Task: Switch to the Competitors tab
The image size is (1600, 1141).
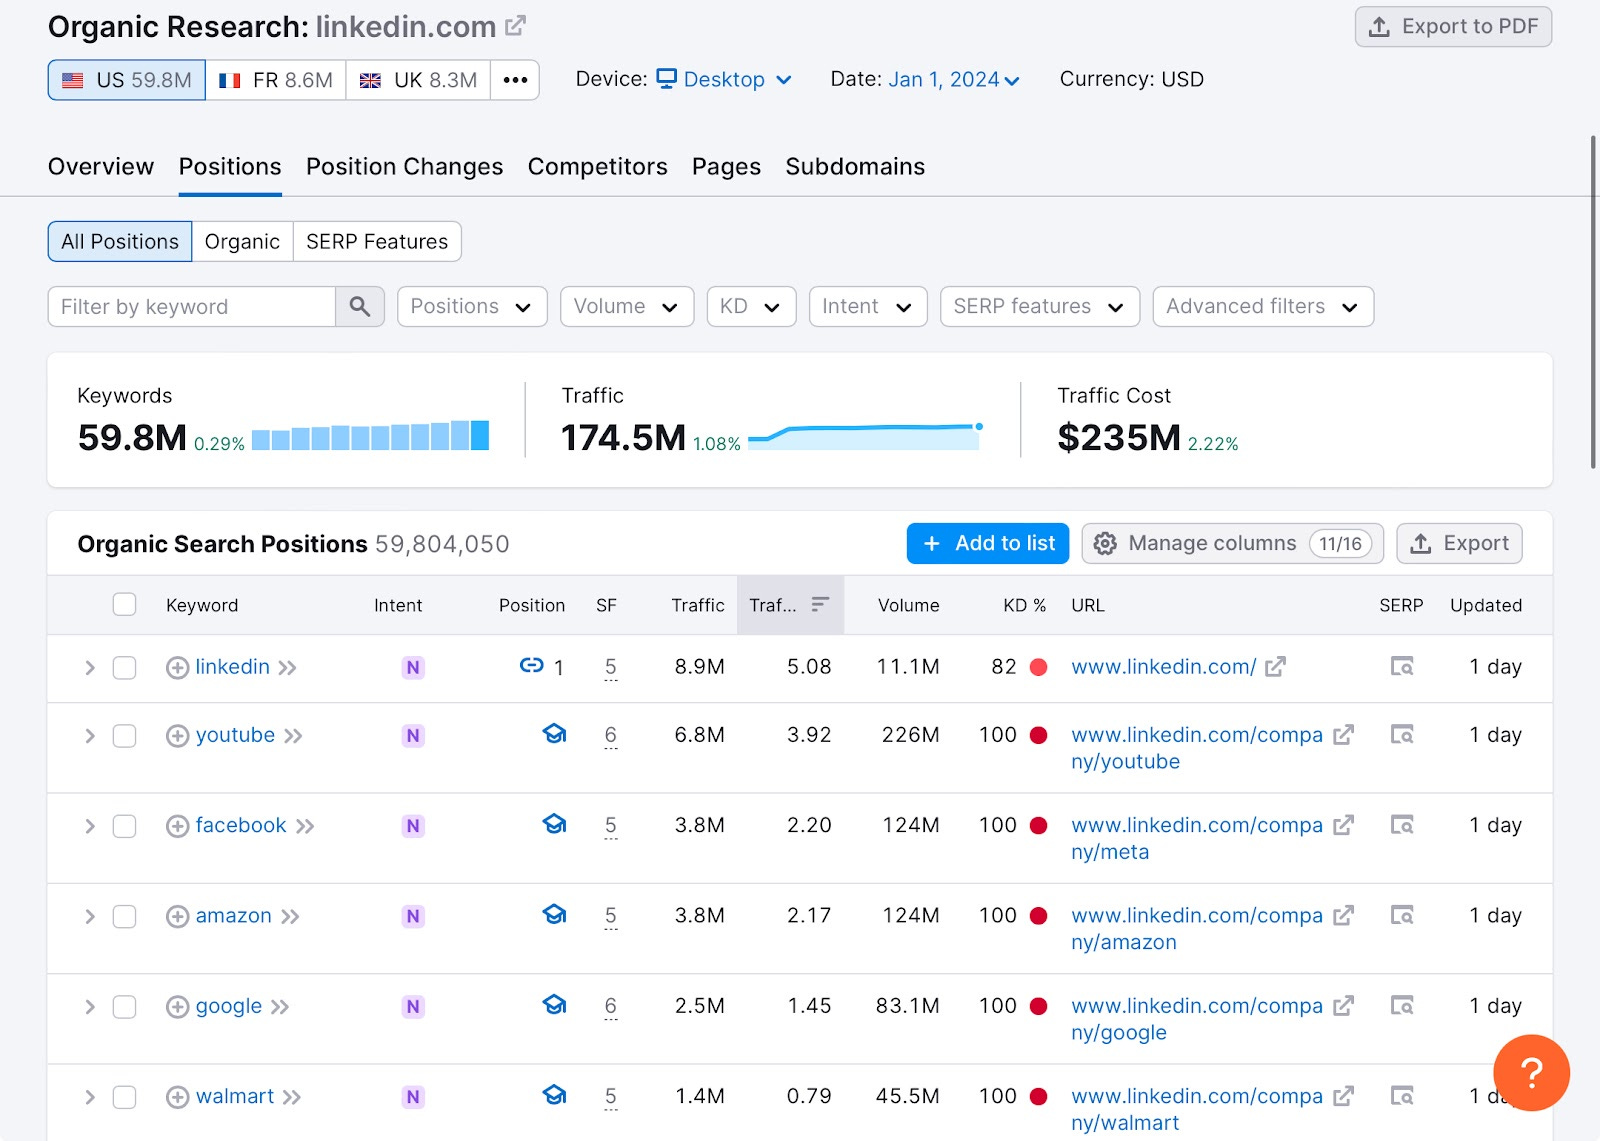Action: point(597,167)
